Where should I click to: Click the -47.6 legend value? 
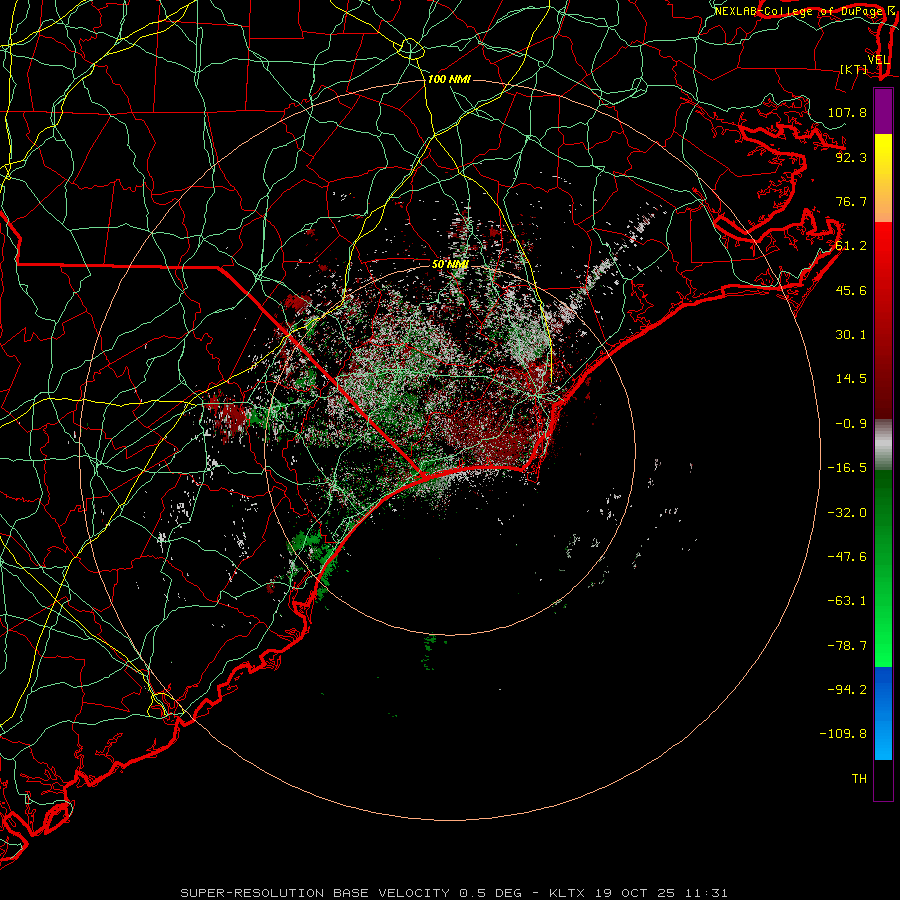[x=847, y=557]
